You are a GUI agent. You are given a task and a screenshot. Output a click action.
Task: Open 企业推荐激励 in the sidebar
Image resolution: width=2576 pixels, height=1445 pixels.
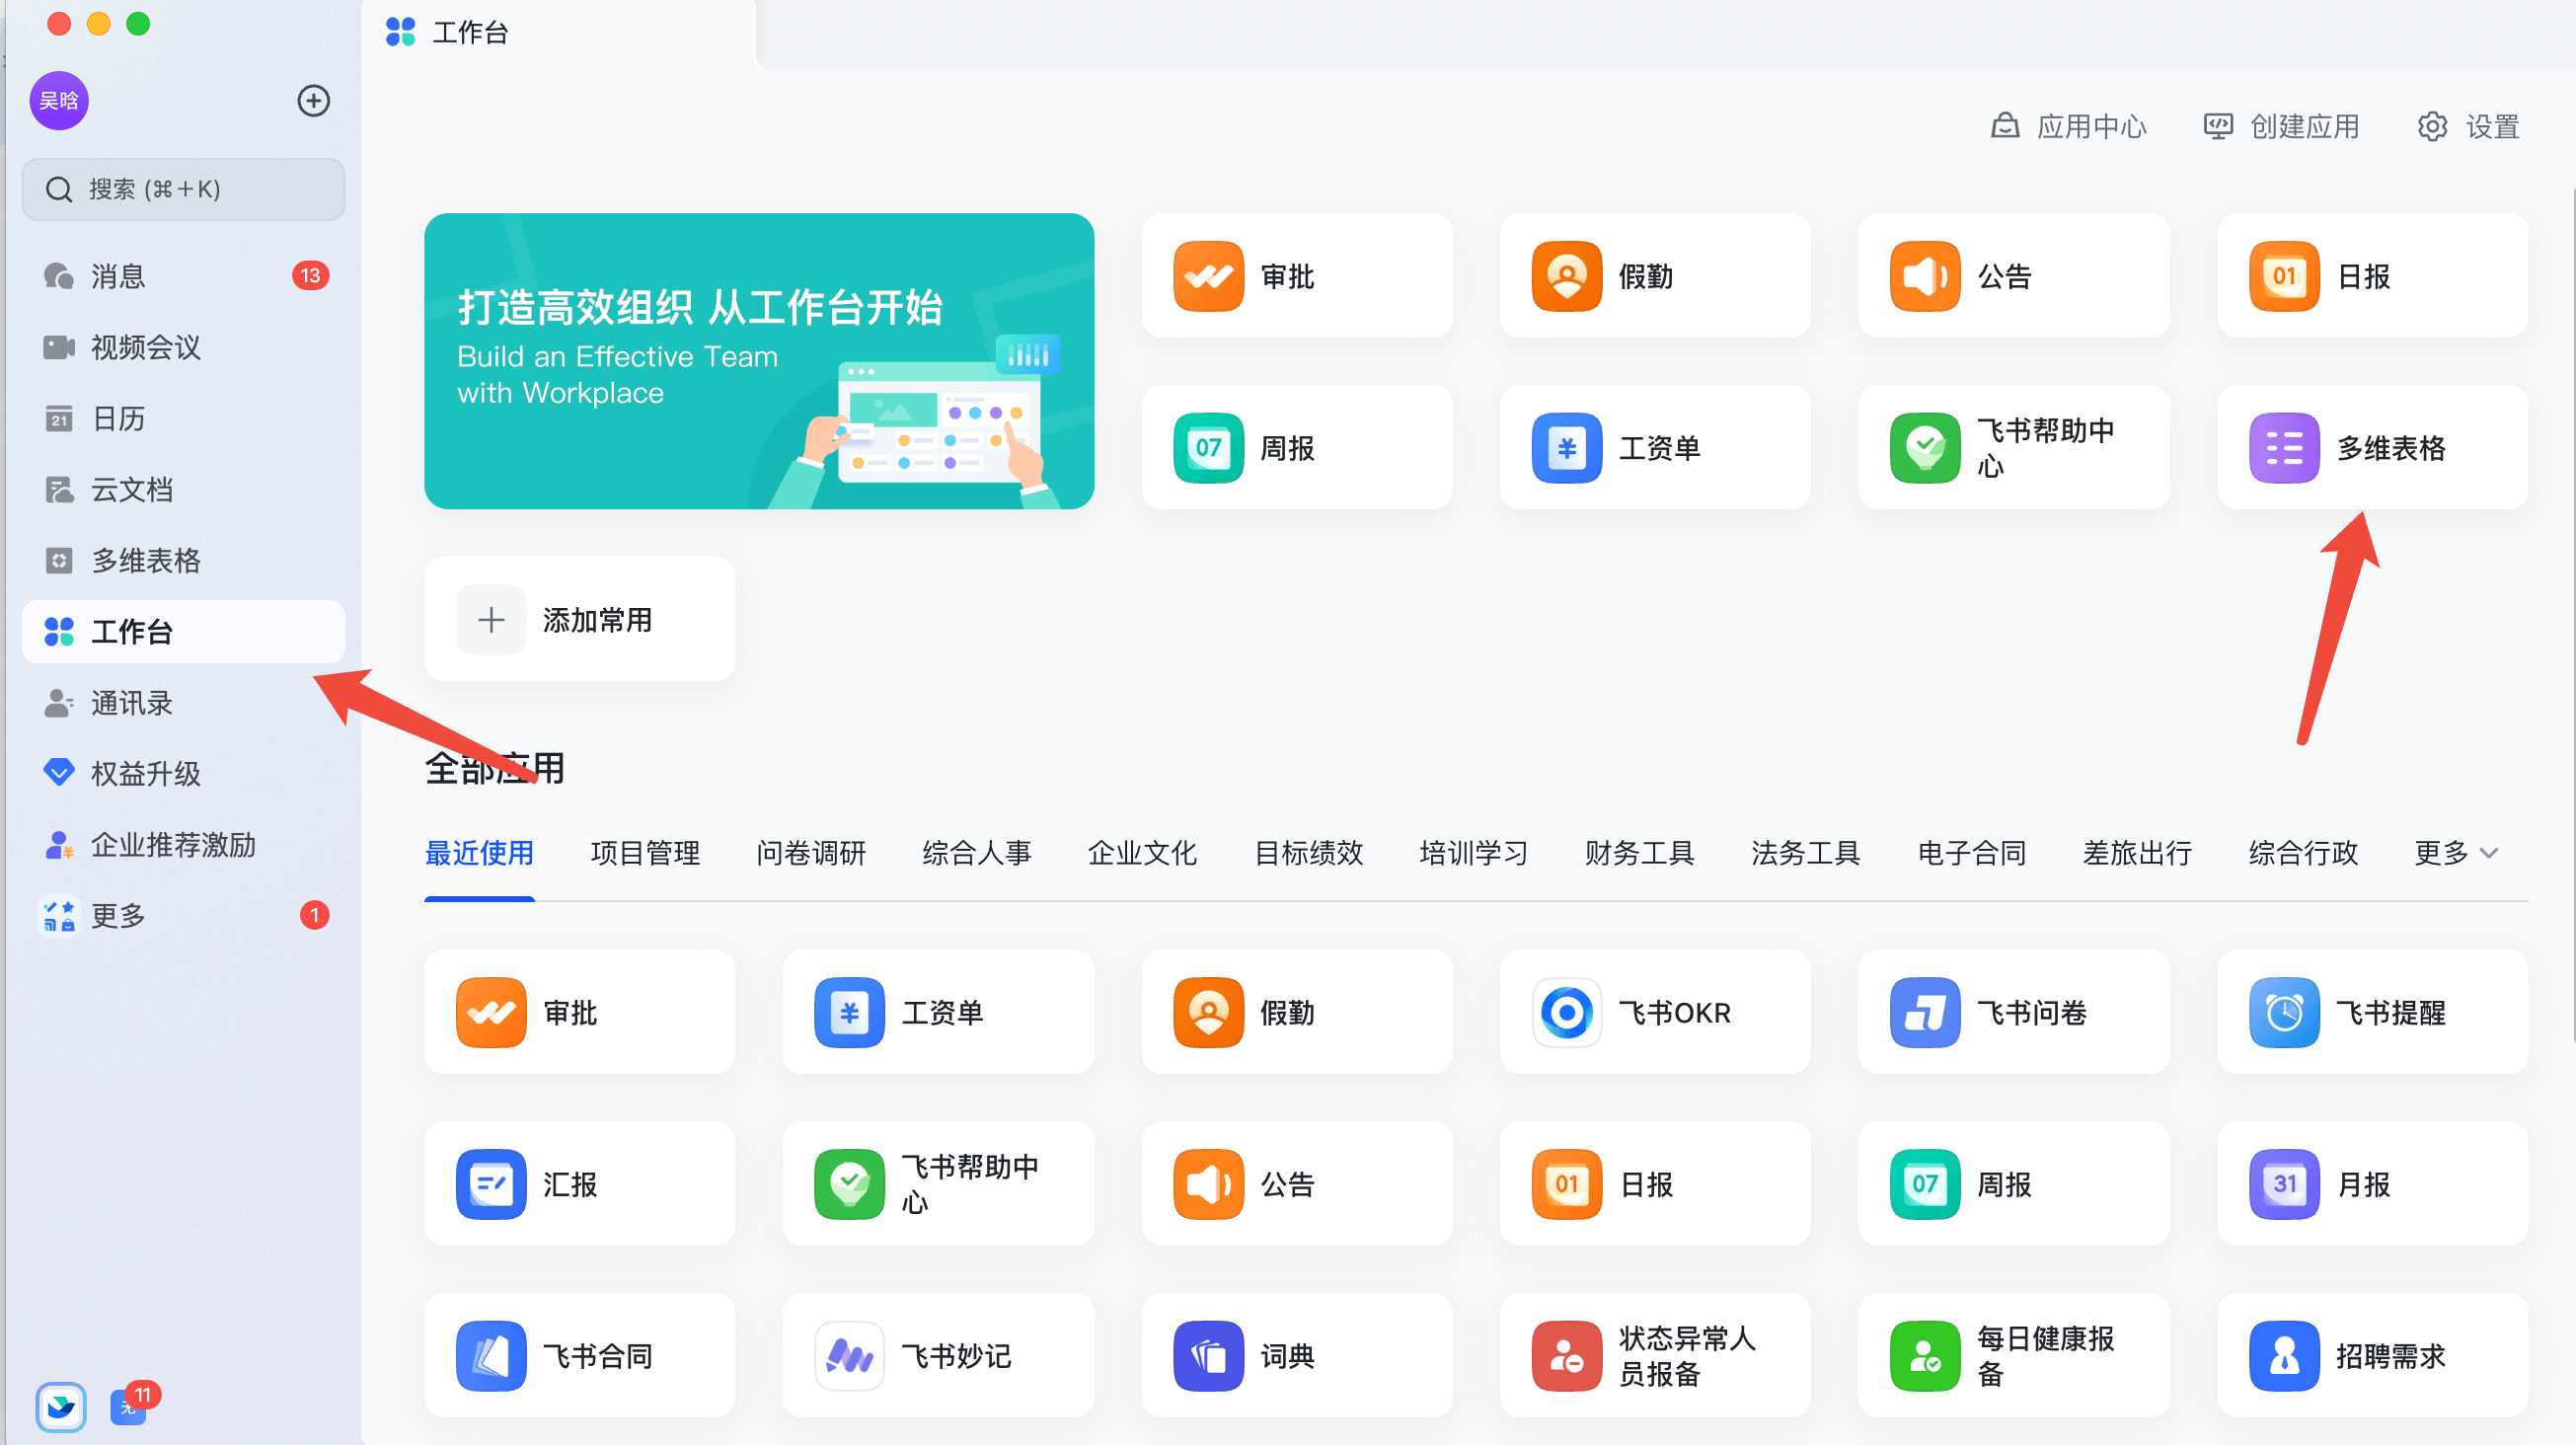[x=184, y=844]
